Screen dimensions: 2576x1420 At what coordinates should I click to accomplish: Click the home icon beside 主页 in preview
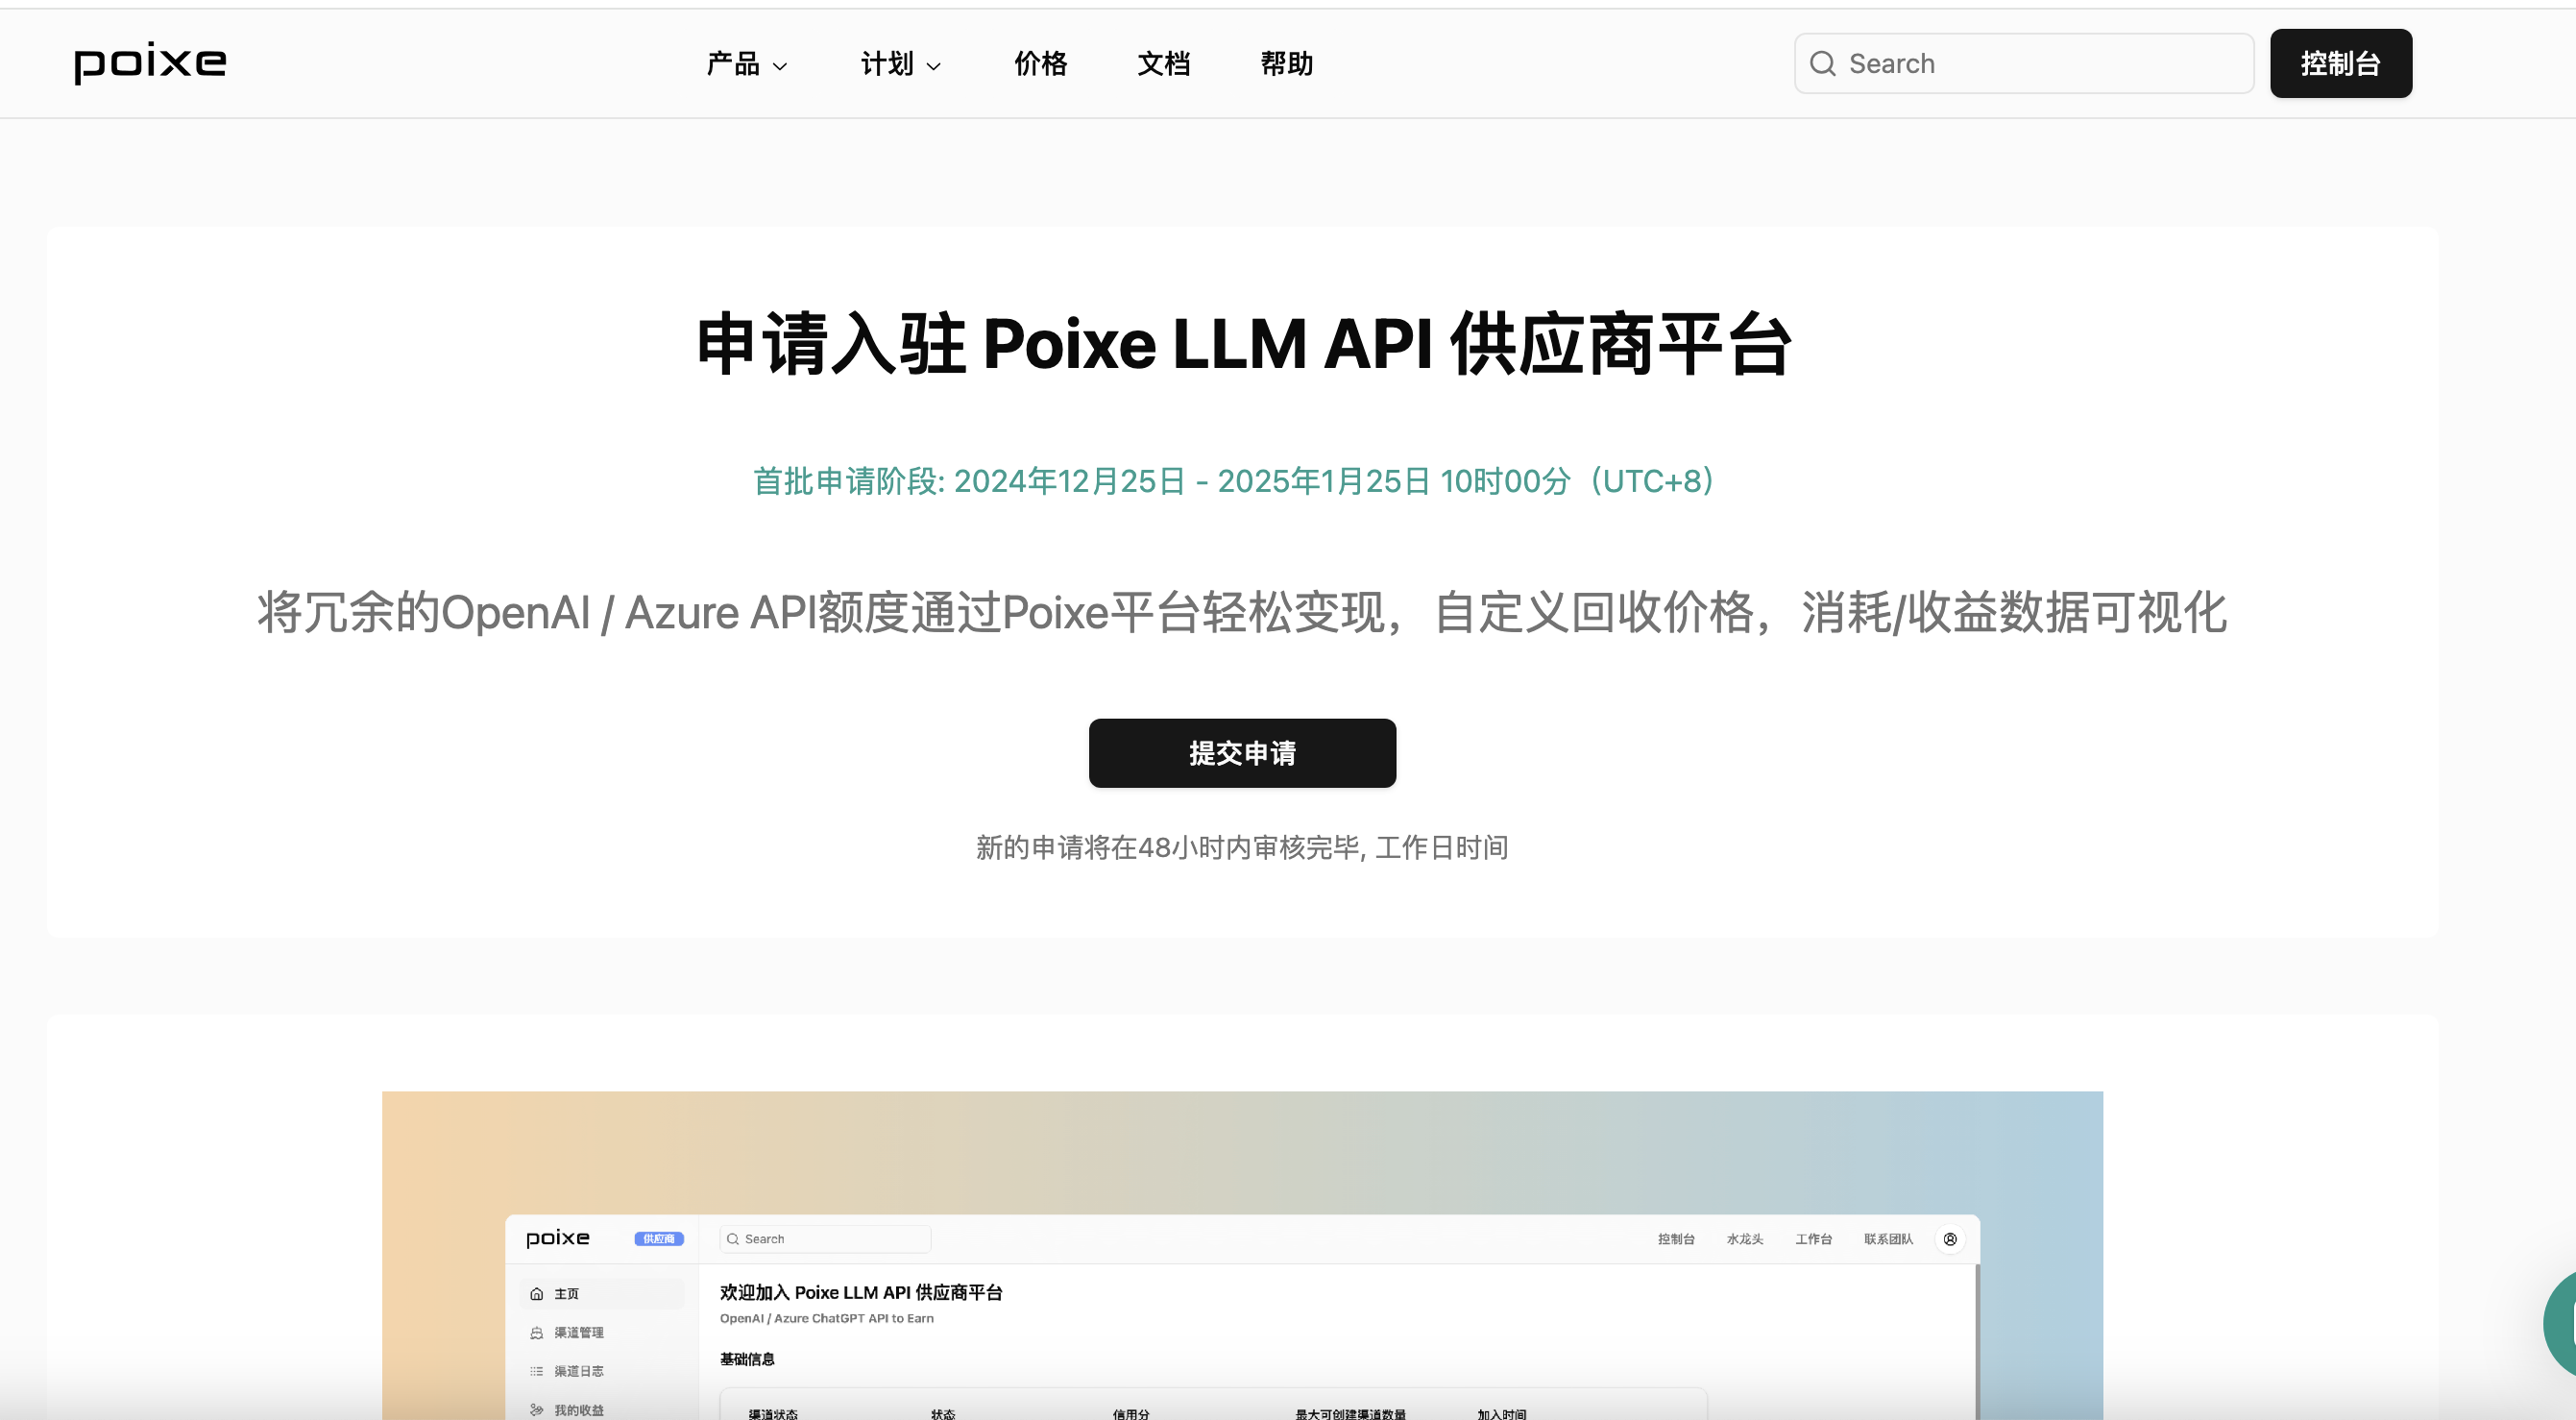click(537, 1293)
